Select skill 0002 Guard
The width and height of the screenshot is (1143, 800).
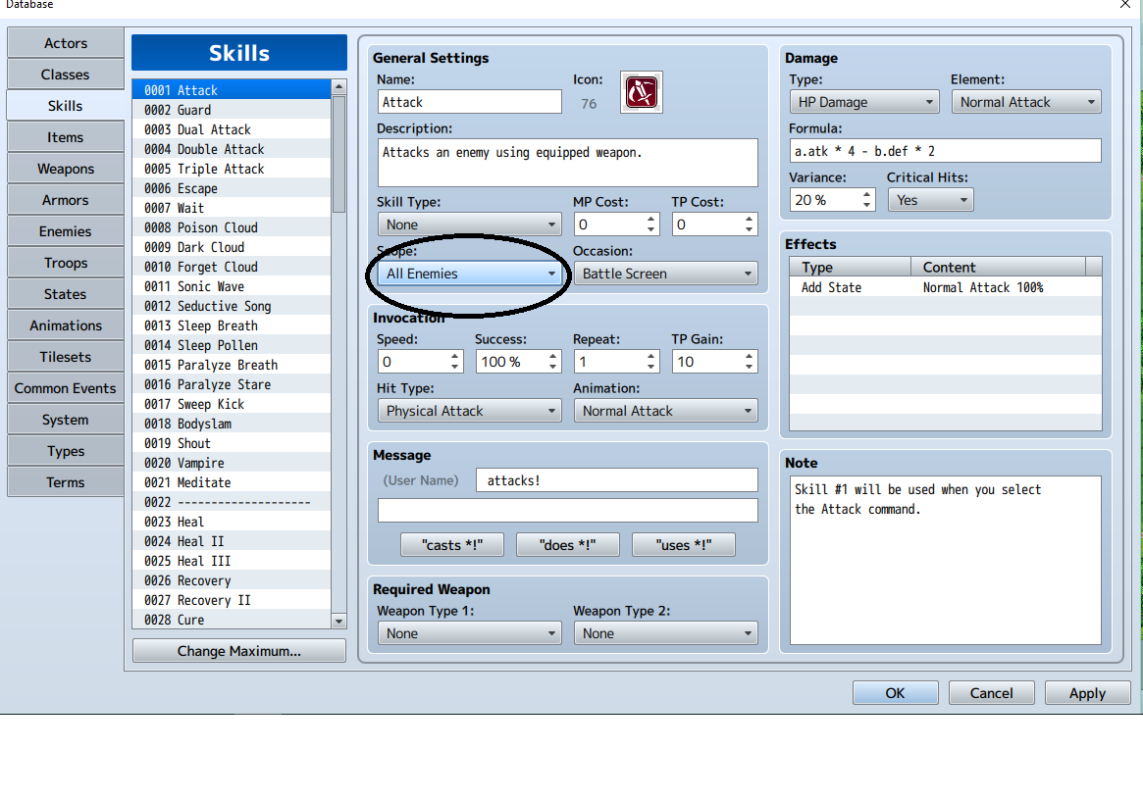pos(231,109)
